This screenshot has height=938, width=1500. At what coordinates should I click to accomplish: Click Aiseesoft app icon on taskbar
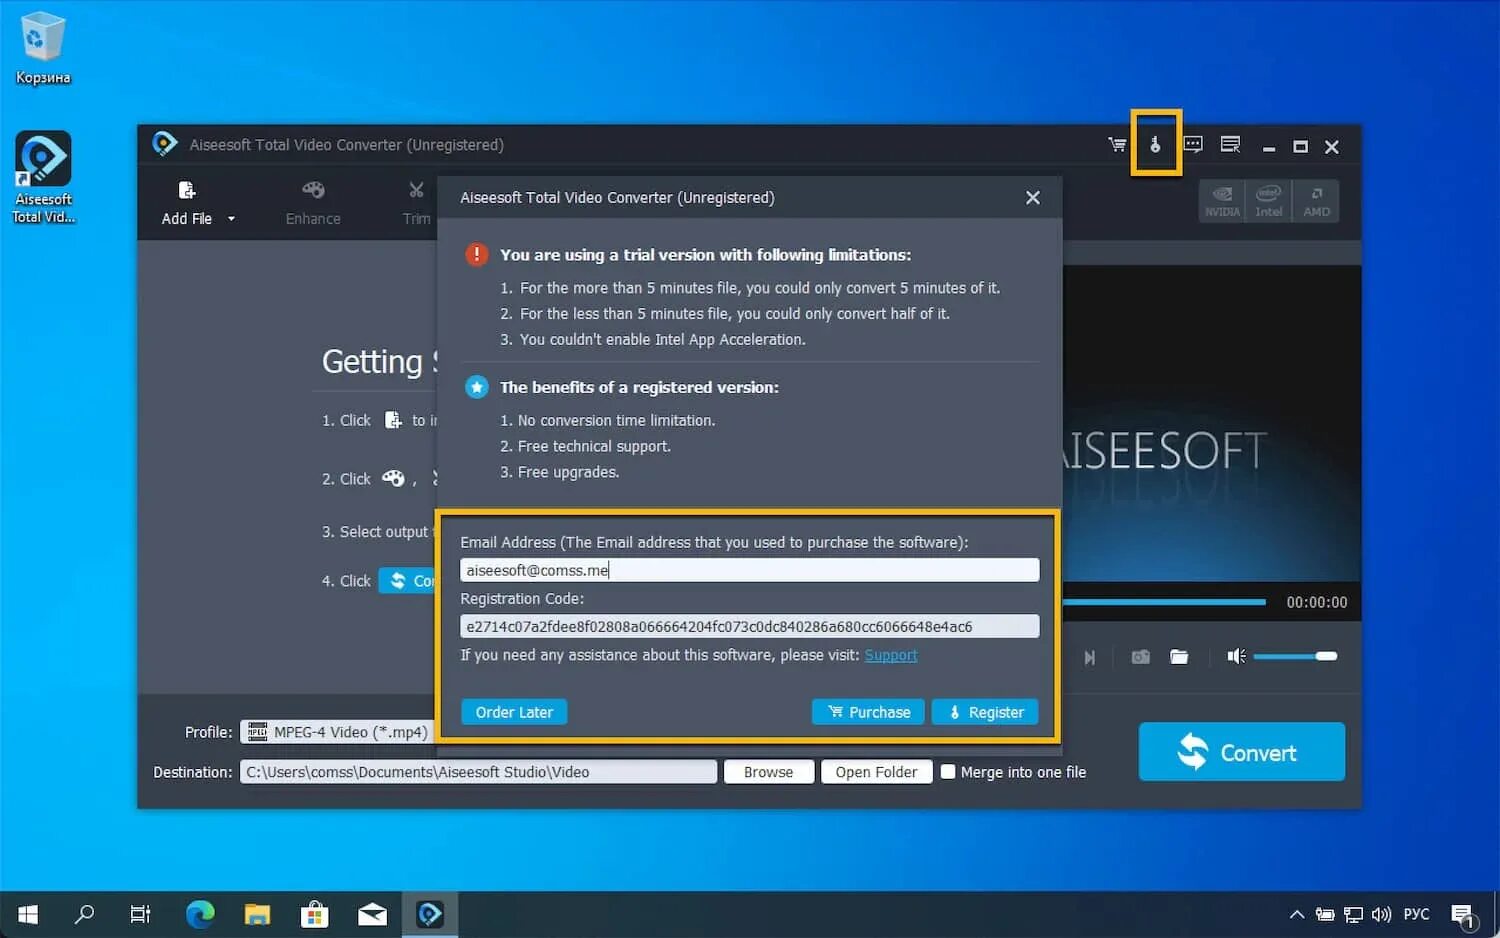pyautogui.click(x=430, y=914)
